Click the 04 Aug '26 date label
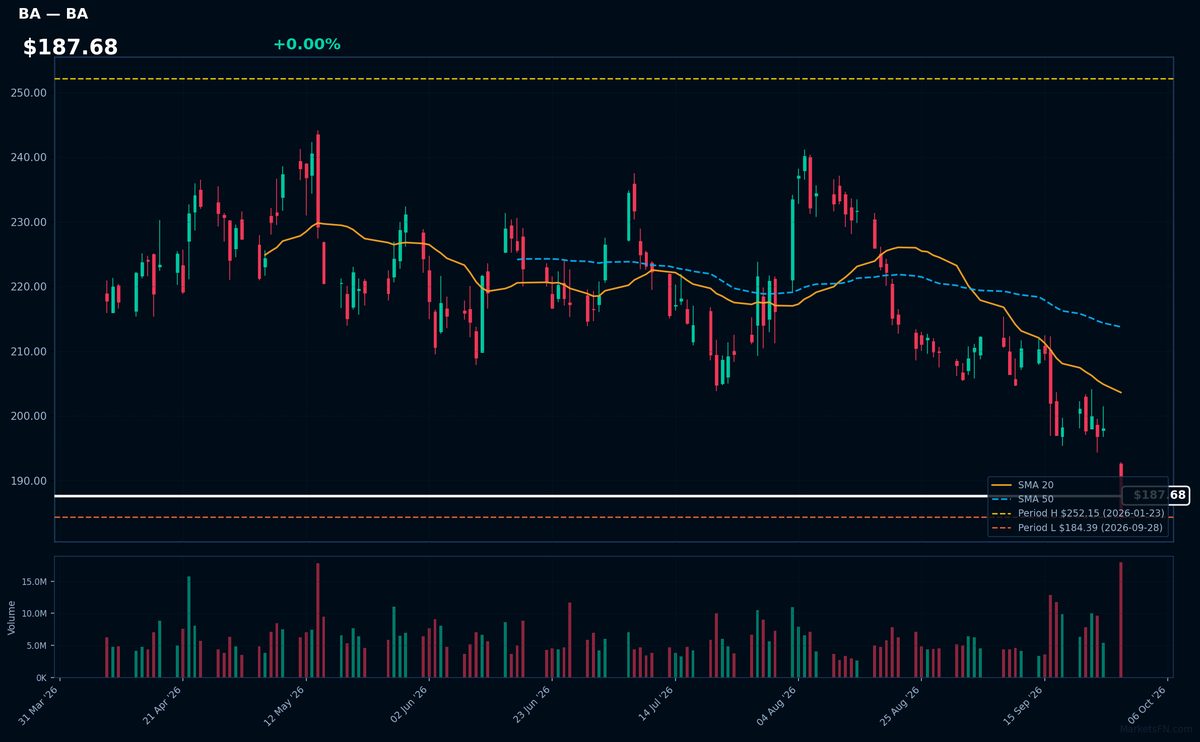This screenshot has height=742, width=1200. coord(779,704)
